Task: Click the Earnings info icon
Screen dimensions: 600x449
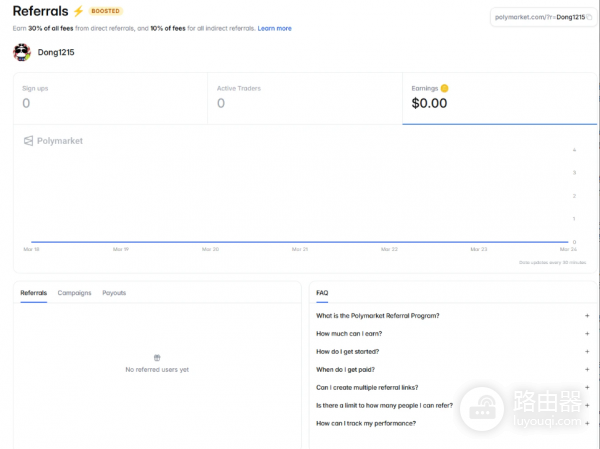Action: point(444,88)
